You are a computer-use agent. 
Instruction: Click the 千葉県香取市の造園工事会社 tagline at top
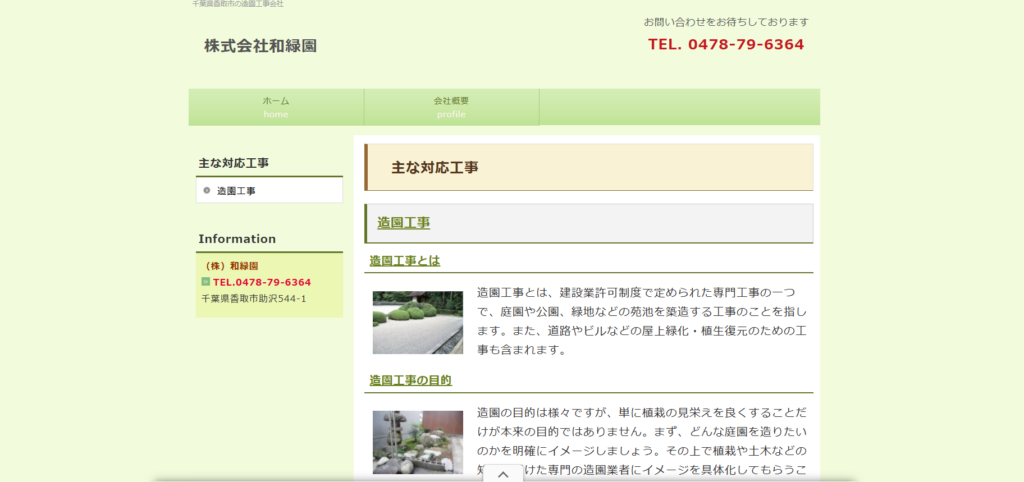click(x=238, y=4)
